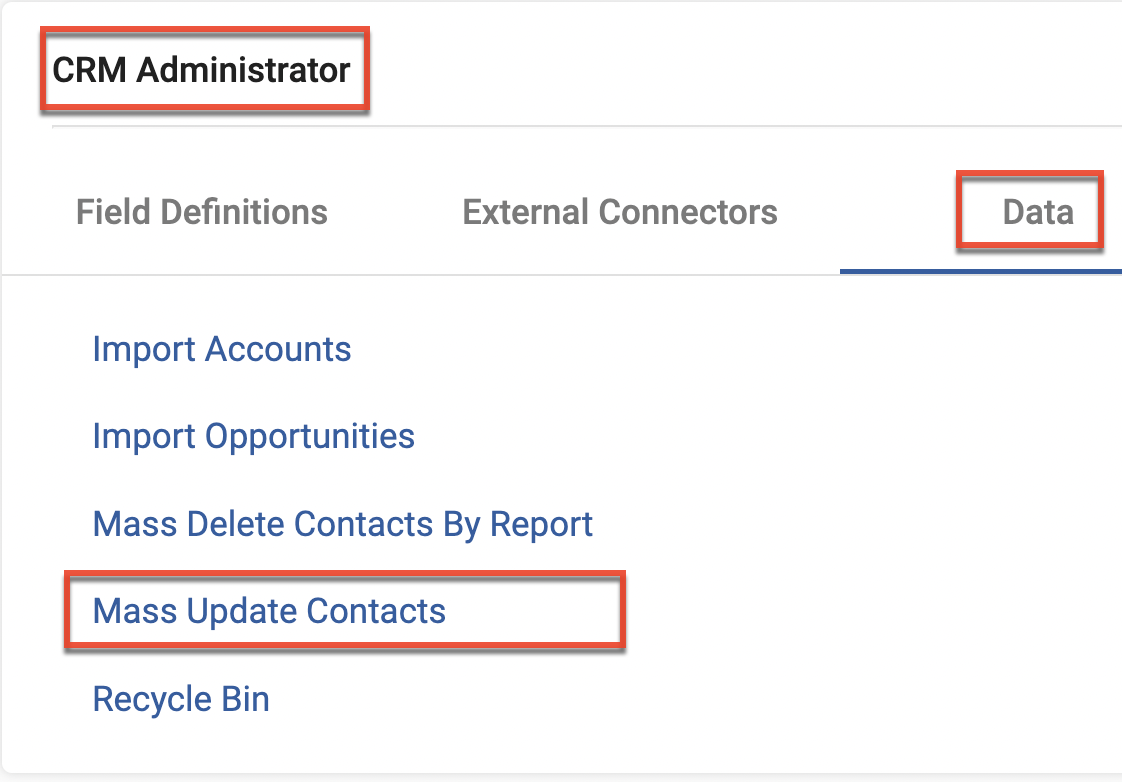Begin an opportunities import
Screen dimensions: 1122x782
click(253, 436)
